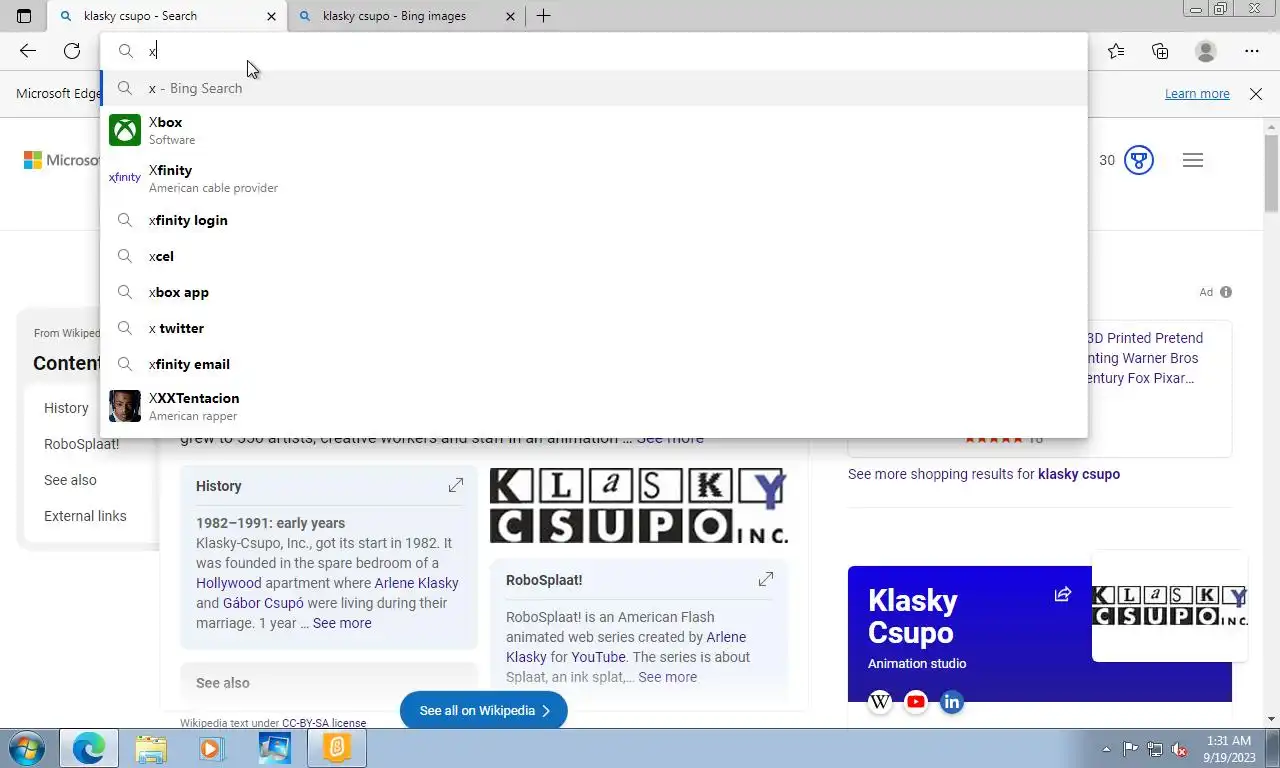This screenshot has width=1280, height=768.
Task: Click 'See more' in RoboSplaat! card
Action: (667, 677)
